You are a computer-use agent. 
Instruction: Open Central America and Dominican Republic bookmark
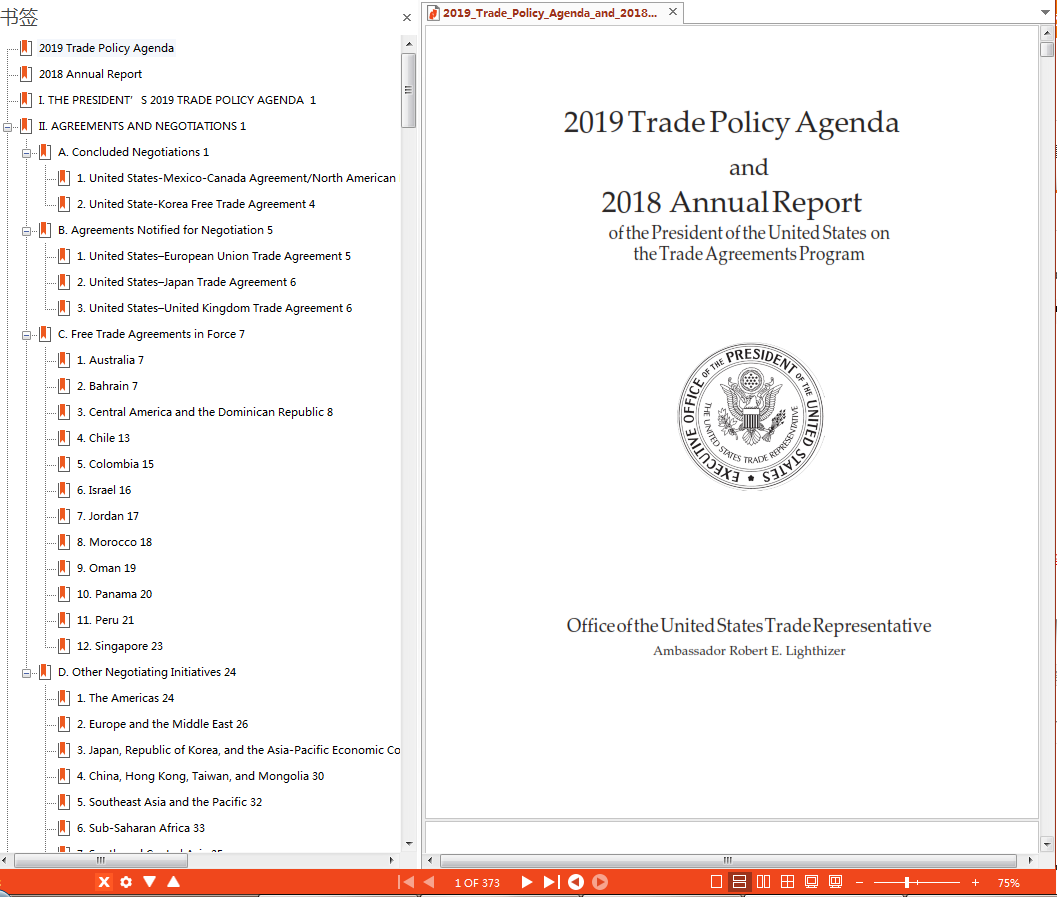(x=205, y=412)
